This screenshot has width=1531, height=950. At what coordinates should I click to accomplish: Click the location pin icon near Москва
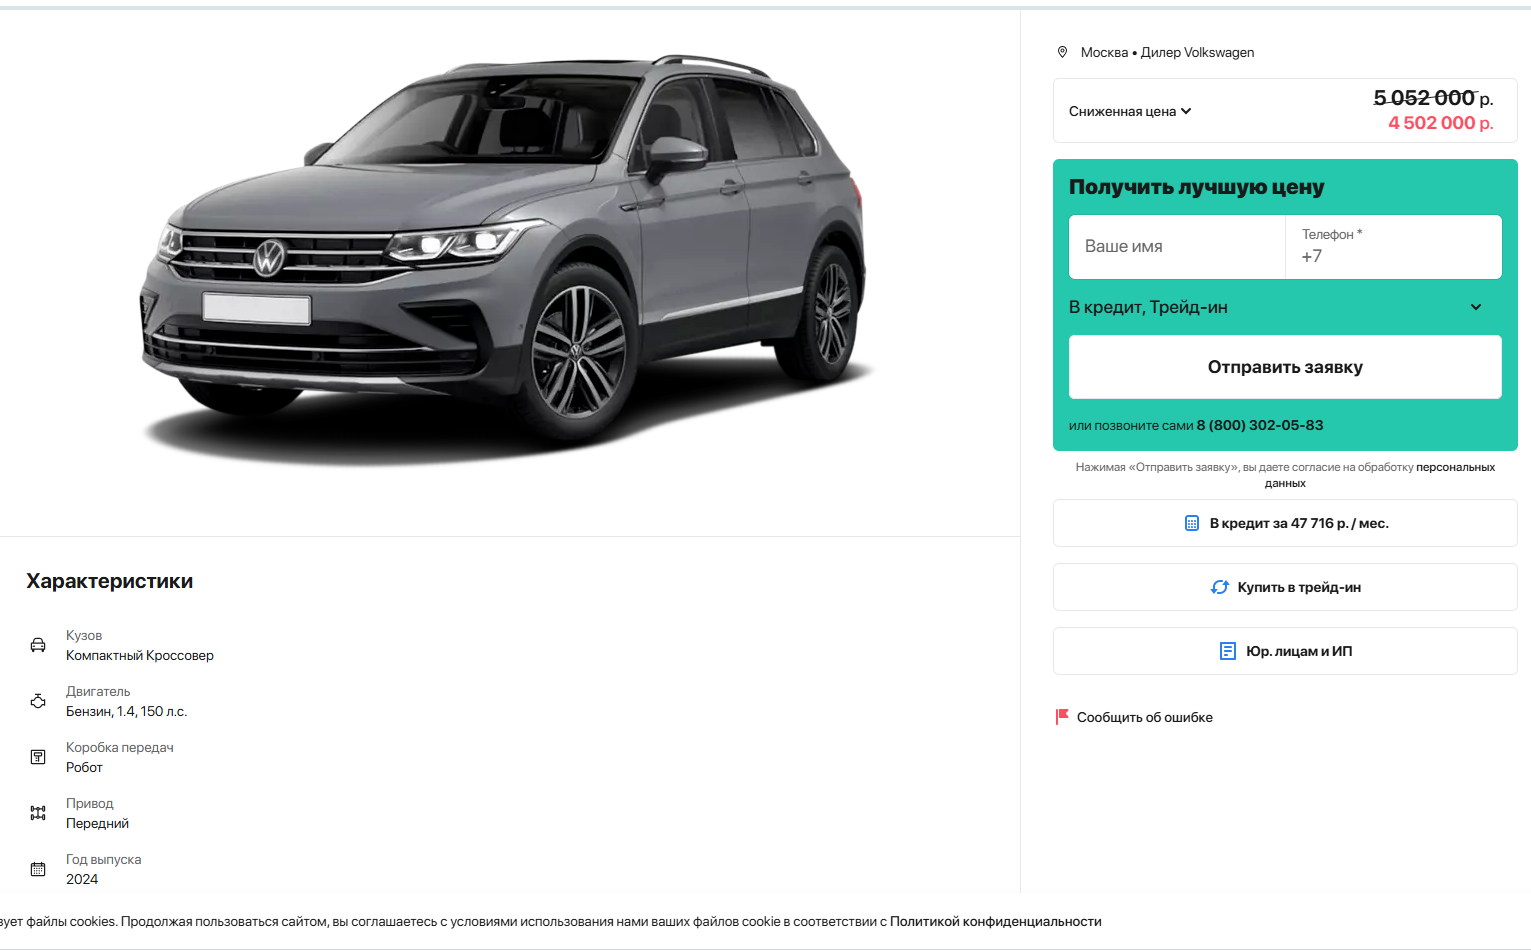1062,52
